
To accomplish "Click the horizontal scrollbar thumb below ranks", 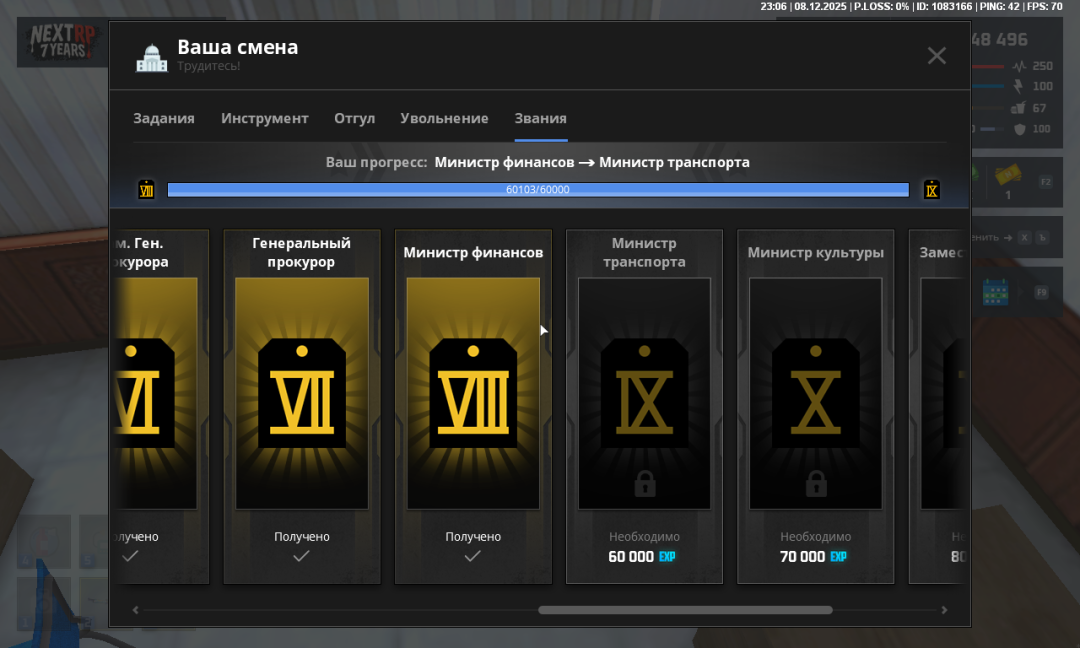I will [685, 610].
